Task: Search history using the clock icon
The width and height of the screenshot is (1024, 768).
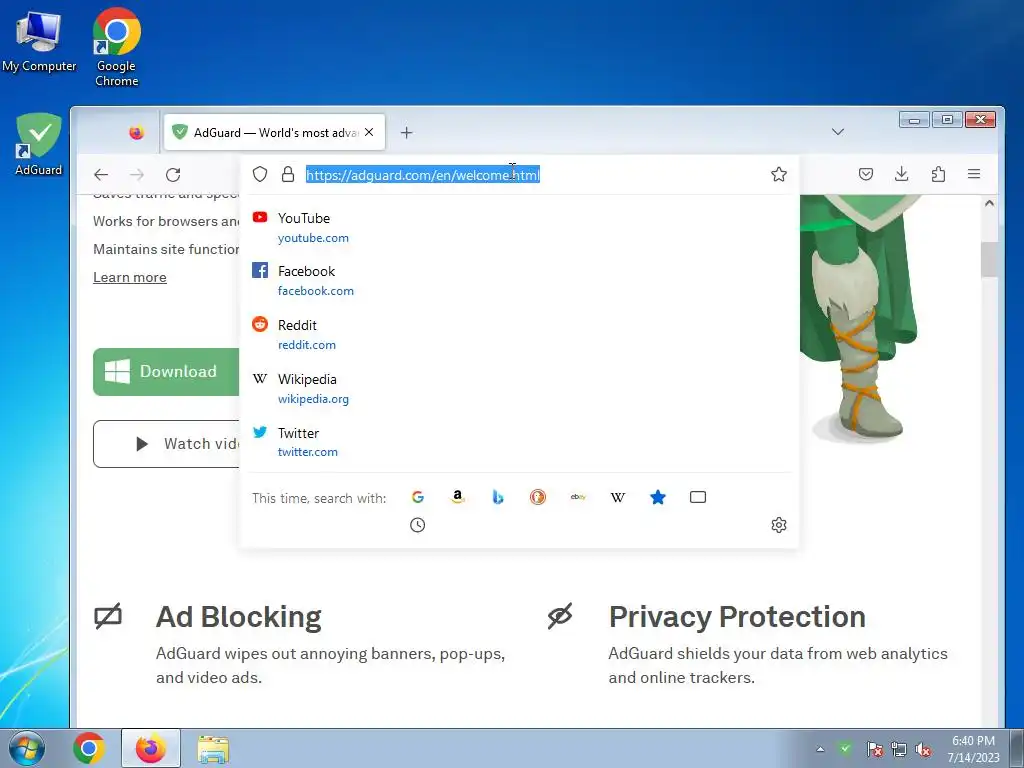Action: point(417,525)
